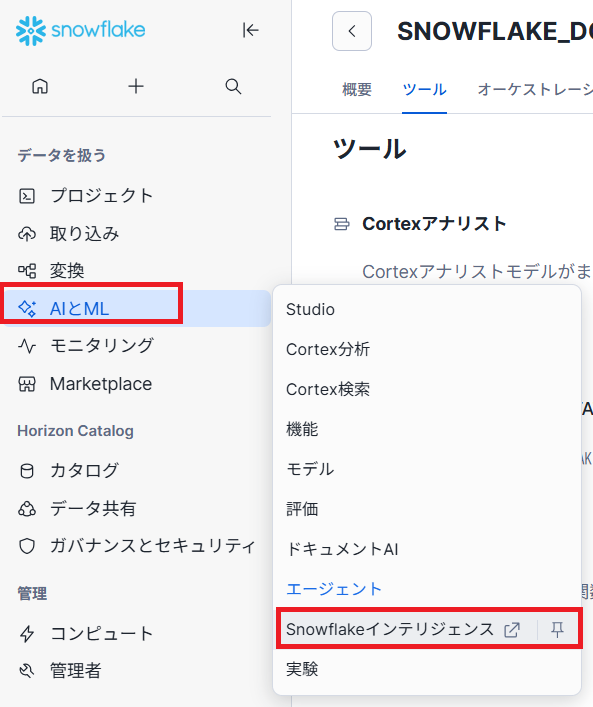Open データ共有 in the sidebar
The width and height of the screenshot is (593, 707).
point(135,509)
